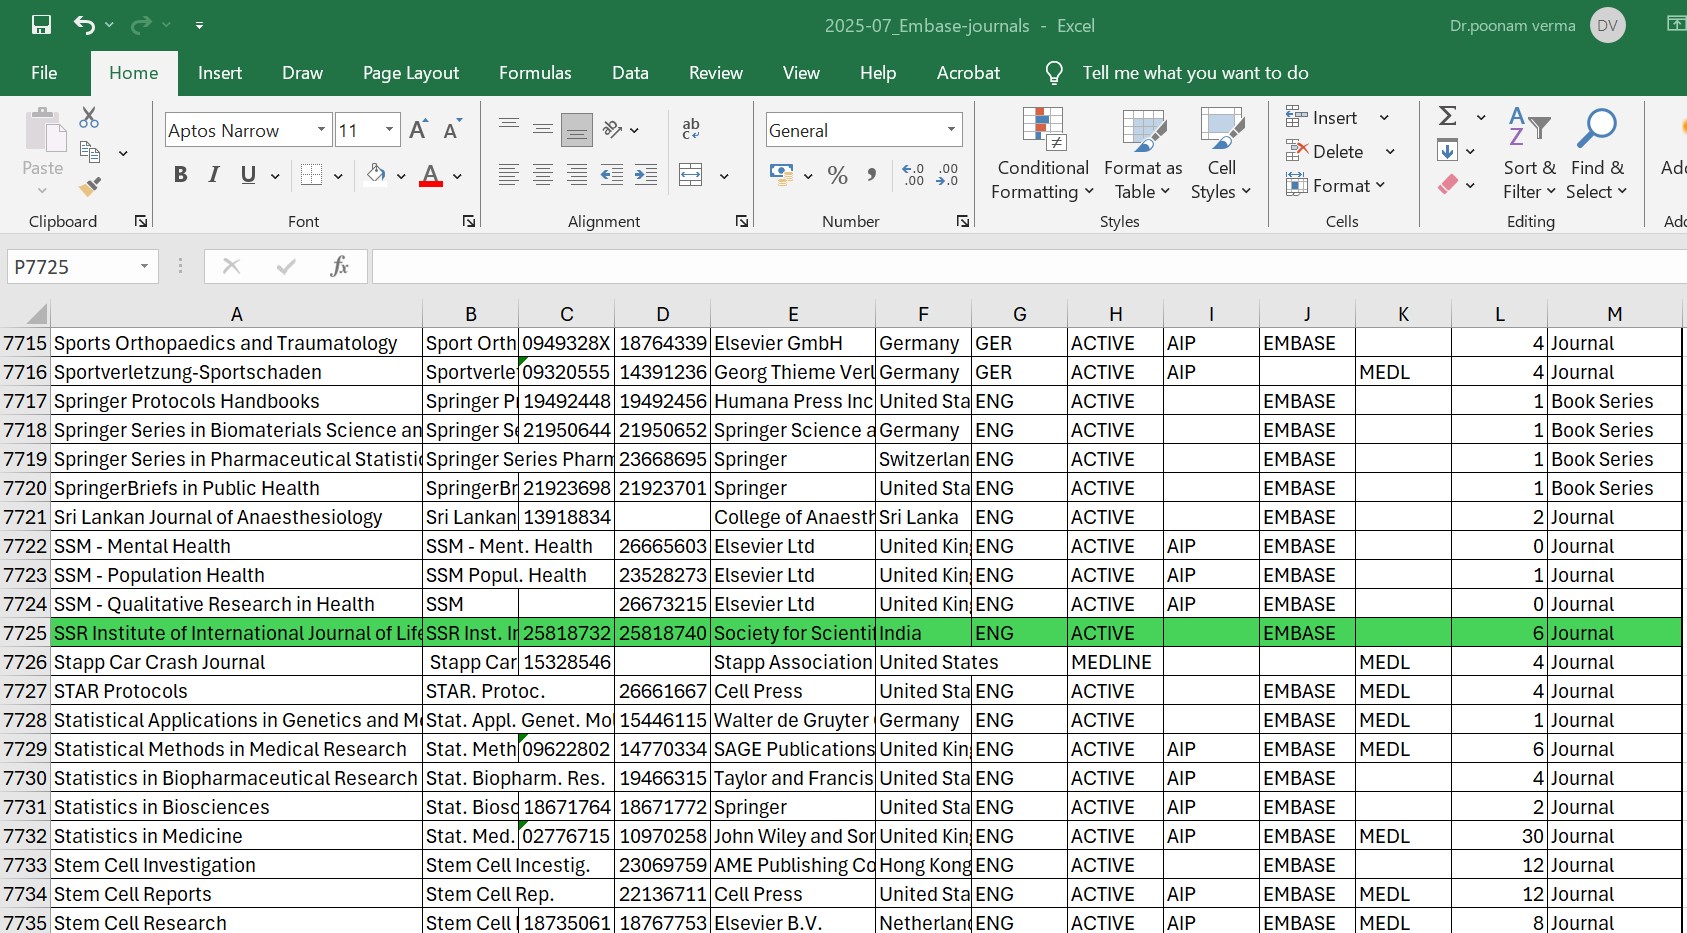Open the Page Layout tab
The width and height of the screenshot is (1687, 933).
[410, 73]
